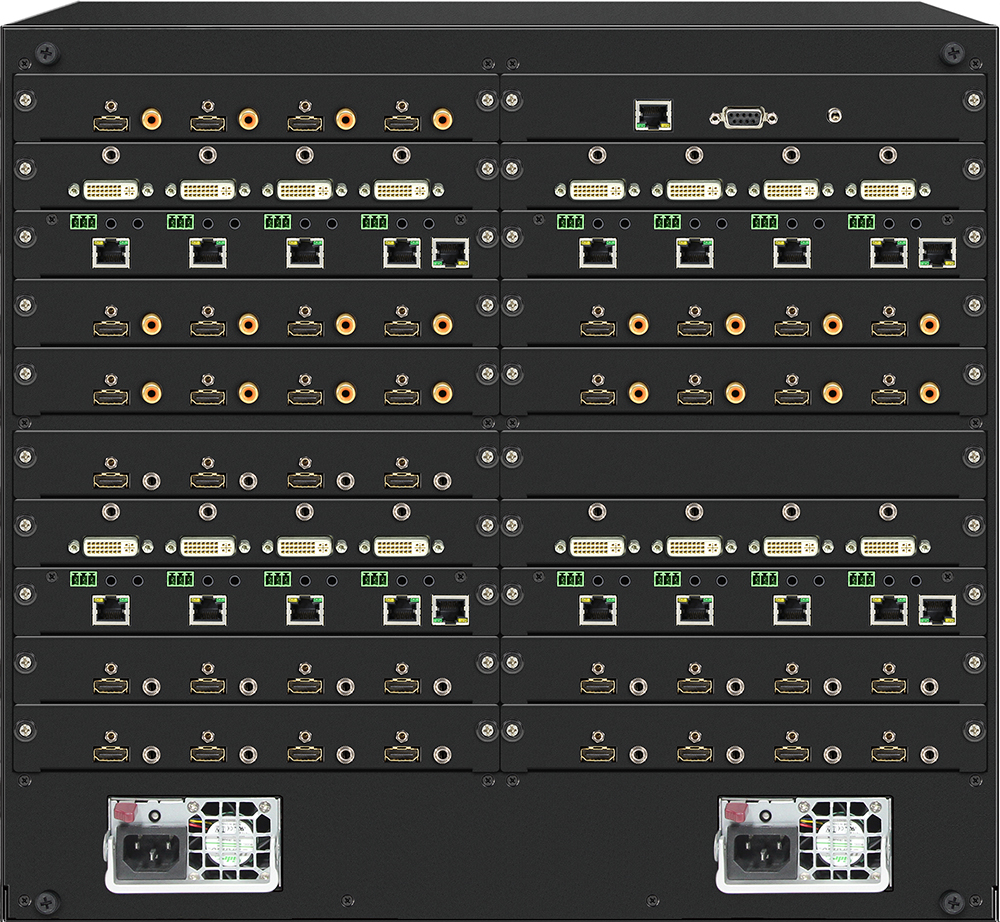Click the red release latch on right power supply
1000x922 pixels.
pos(736,811)
